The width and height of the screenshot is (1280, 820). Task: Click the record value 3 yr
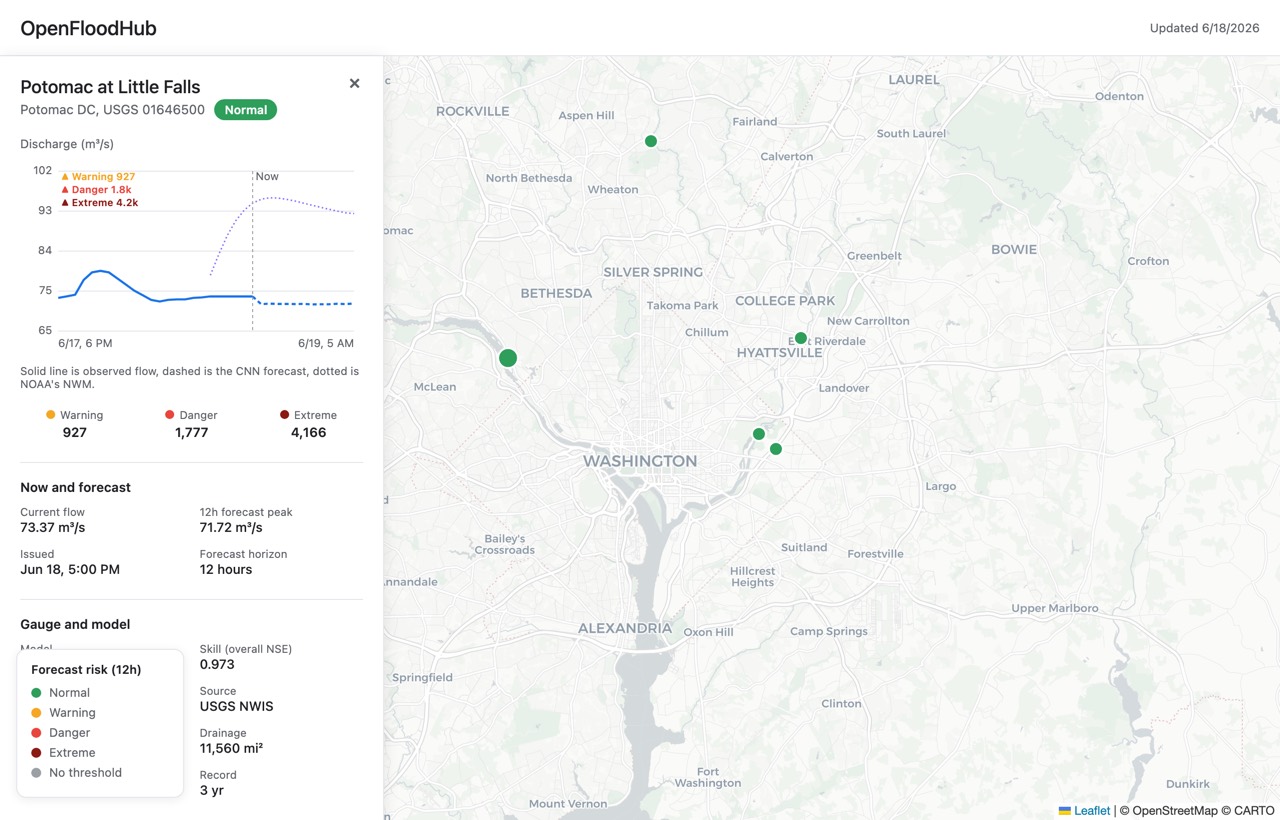coord(211,791)
